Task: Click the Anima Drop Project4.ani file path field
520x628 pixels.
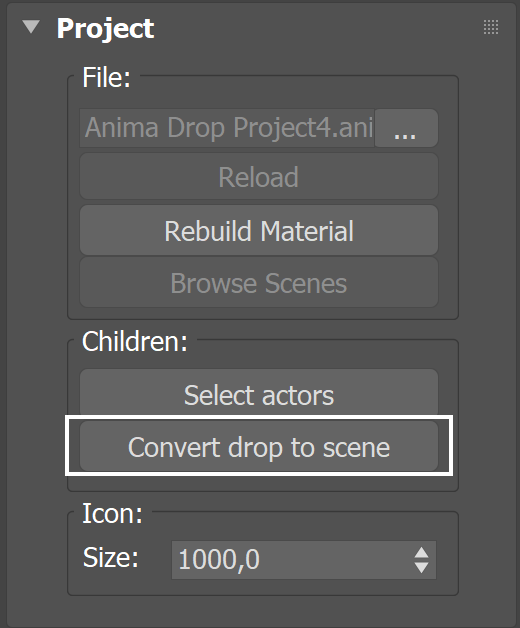Action: 227,128
